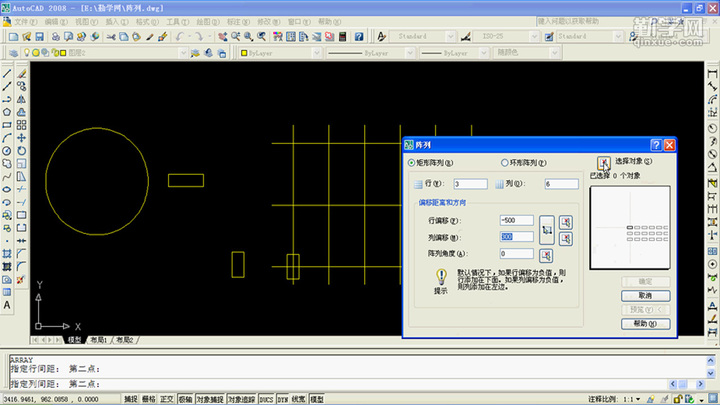Select the Rectangular Array (矩形阵列) radio button
This screenshot has width=720, height=405.
point(411,163)
